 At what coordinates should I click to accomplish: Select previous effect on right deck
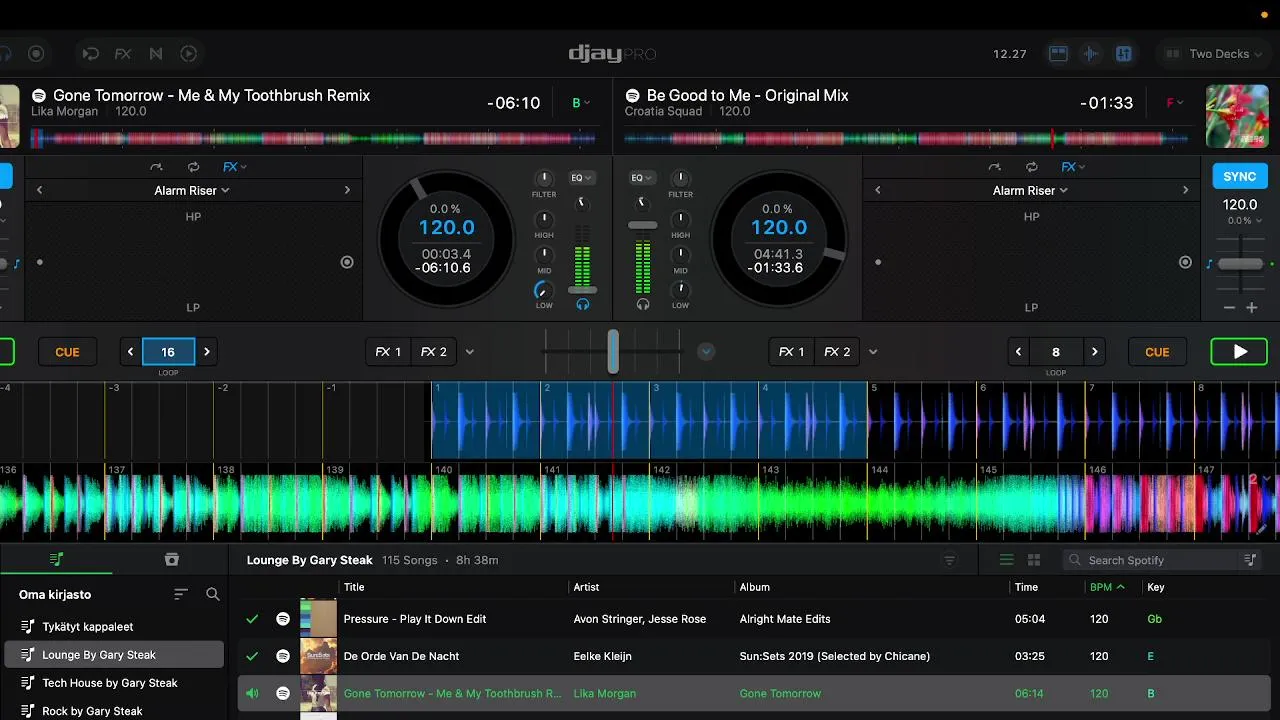point(878,190)
